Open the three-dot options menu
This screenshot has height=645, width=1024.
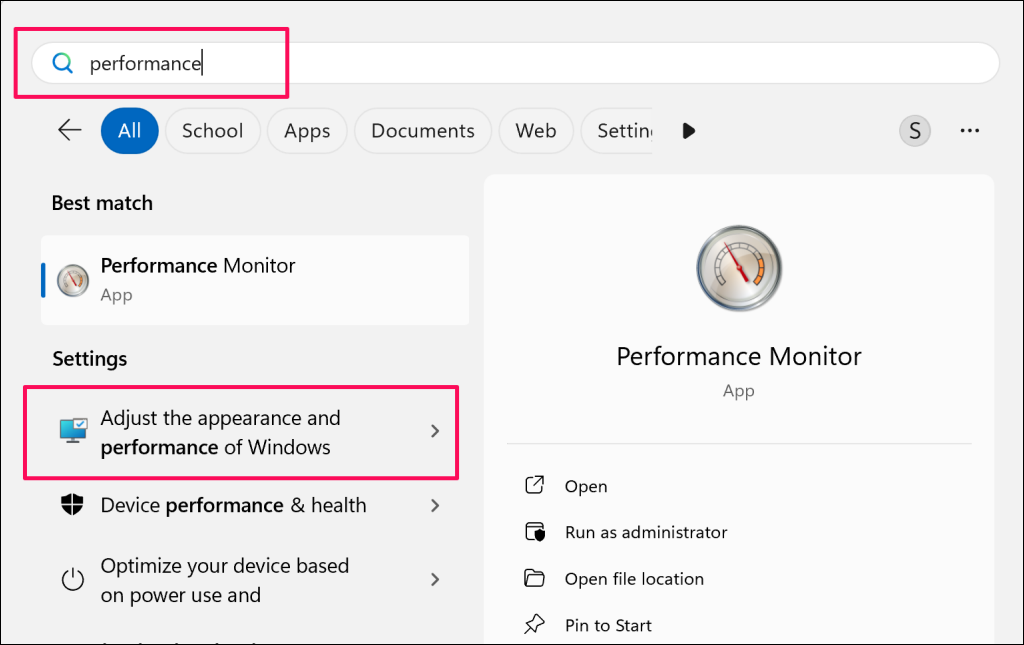(969, 130)
